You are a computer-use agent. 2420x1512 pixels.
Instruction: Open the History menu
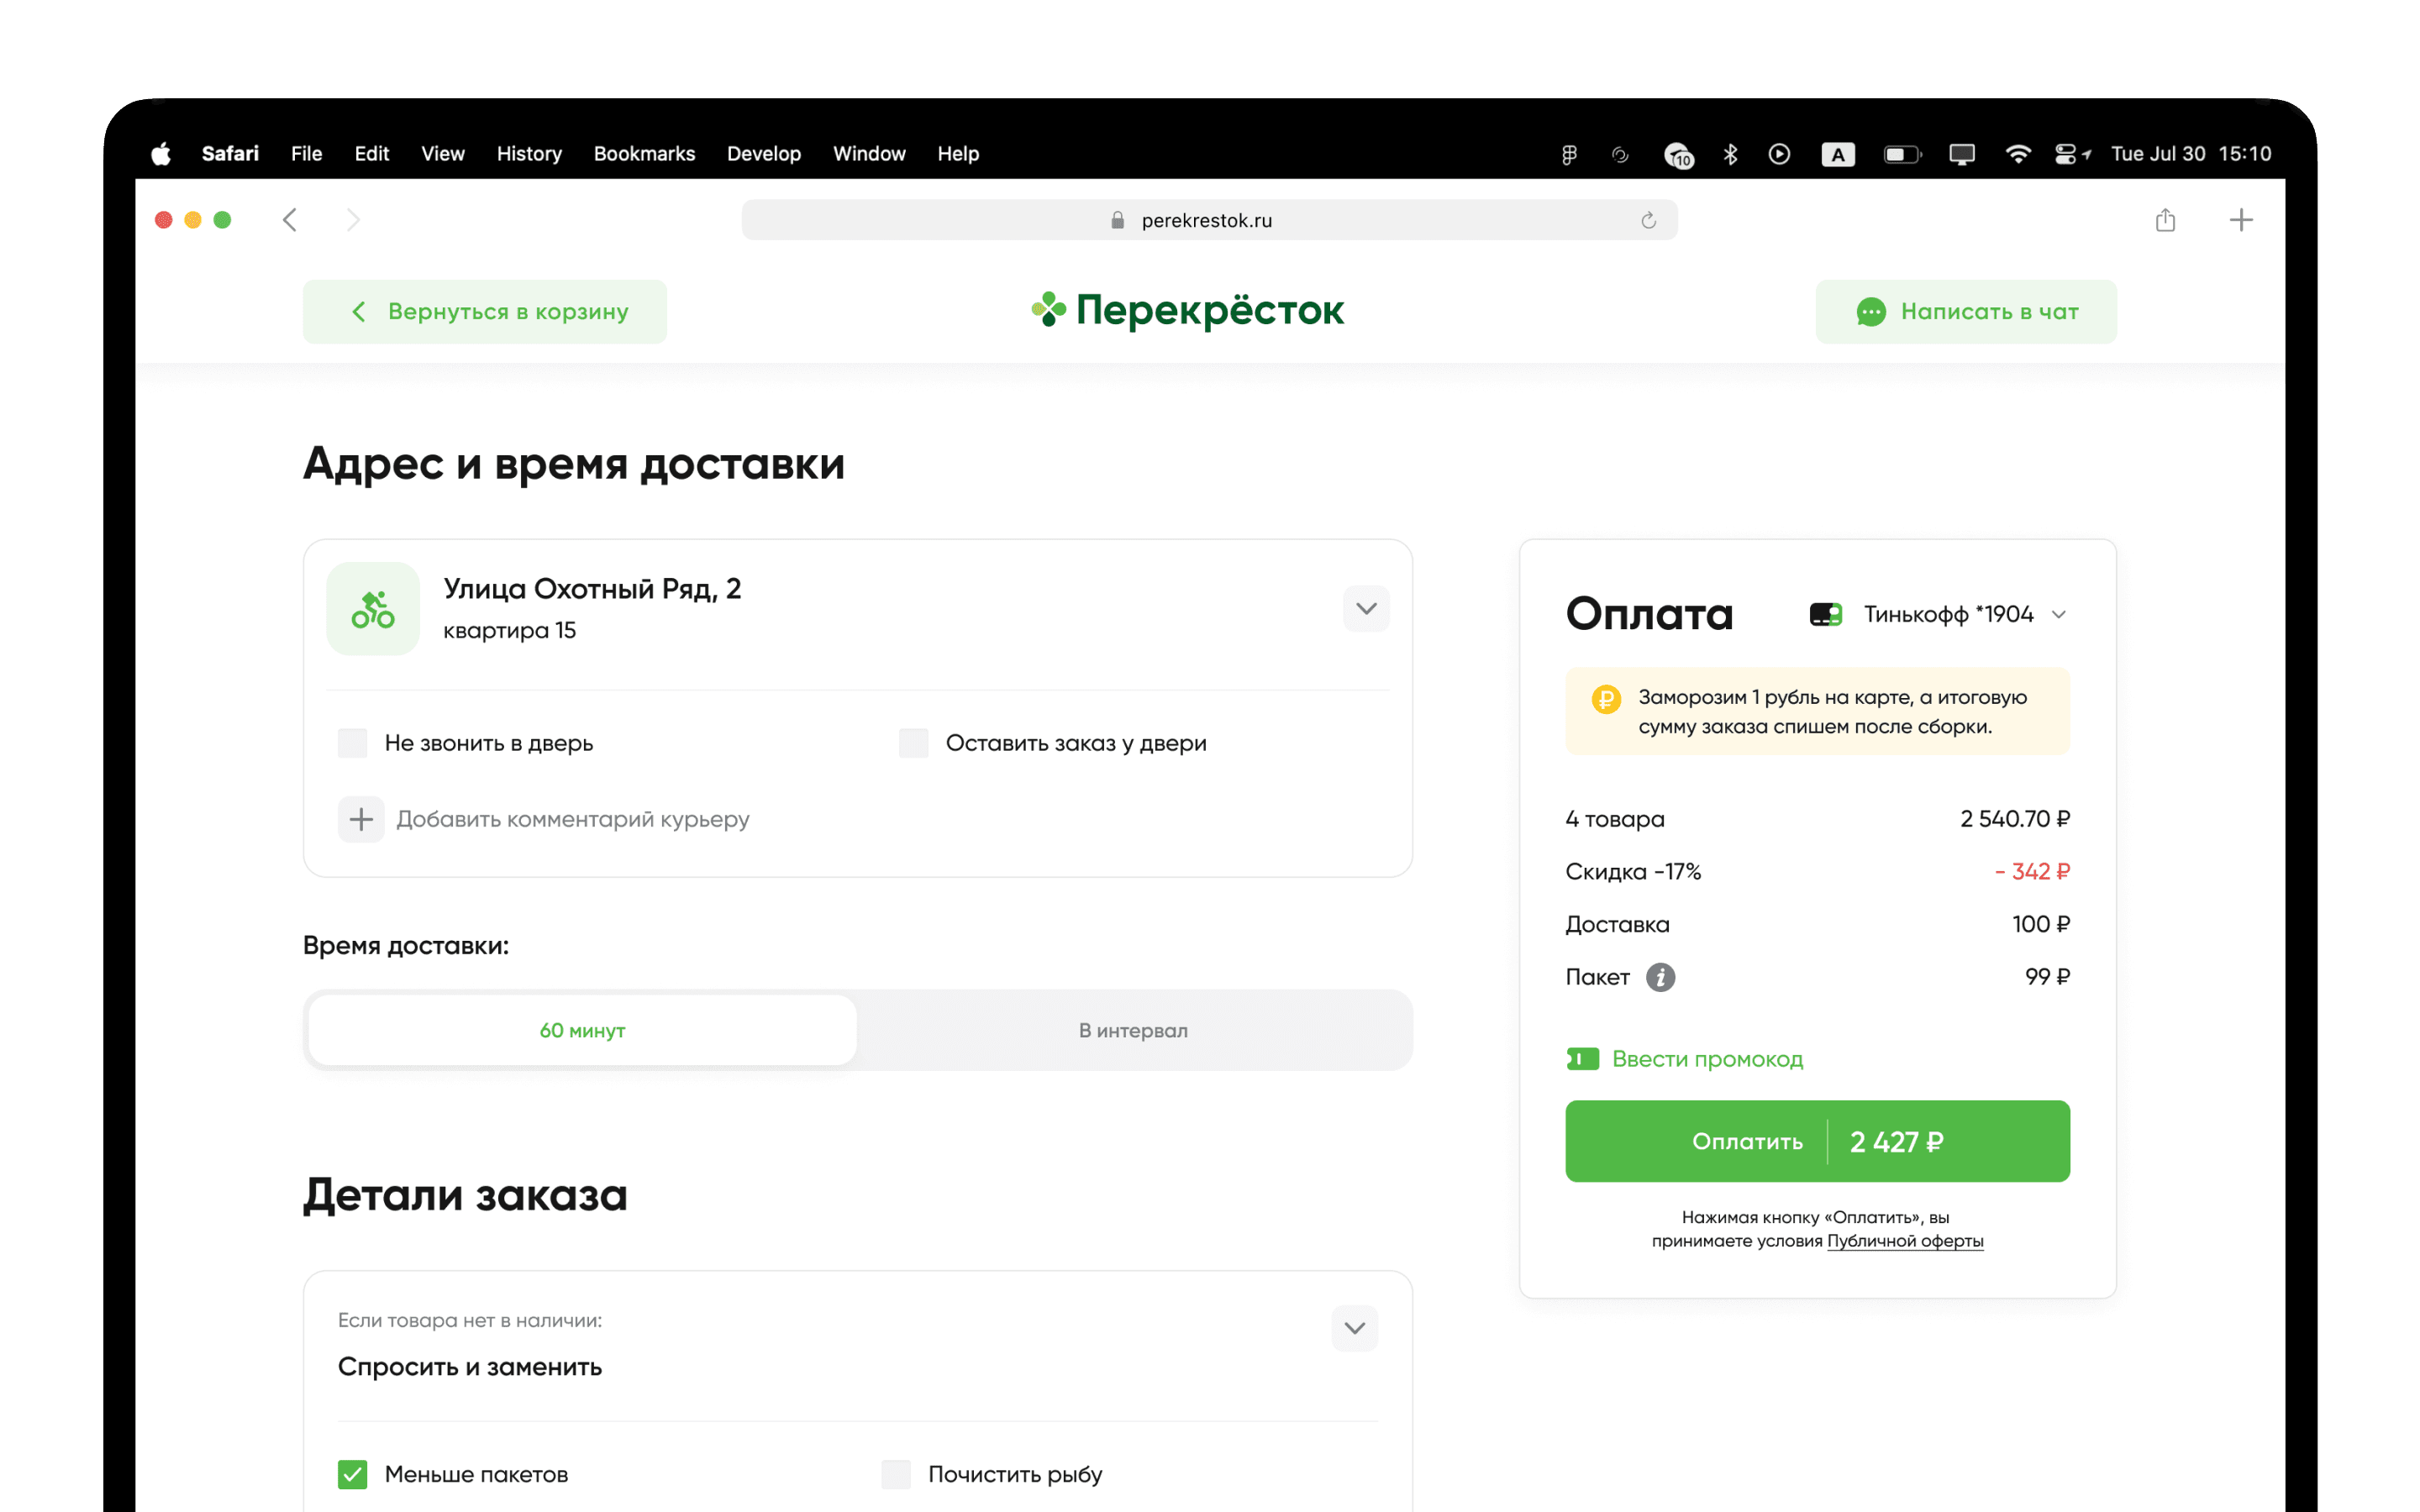click(529, 154)
